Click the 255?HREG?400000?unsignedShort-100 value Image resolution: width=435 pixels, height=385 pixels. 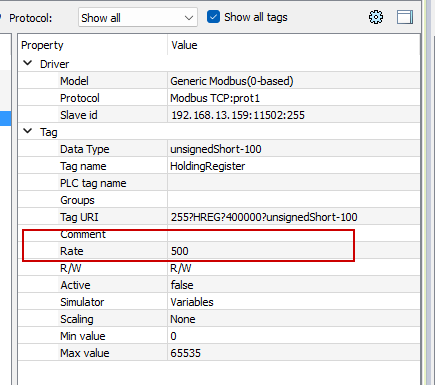pos(264,217)
